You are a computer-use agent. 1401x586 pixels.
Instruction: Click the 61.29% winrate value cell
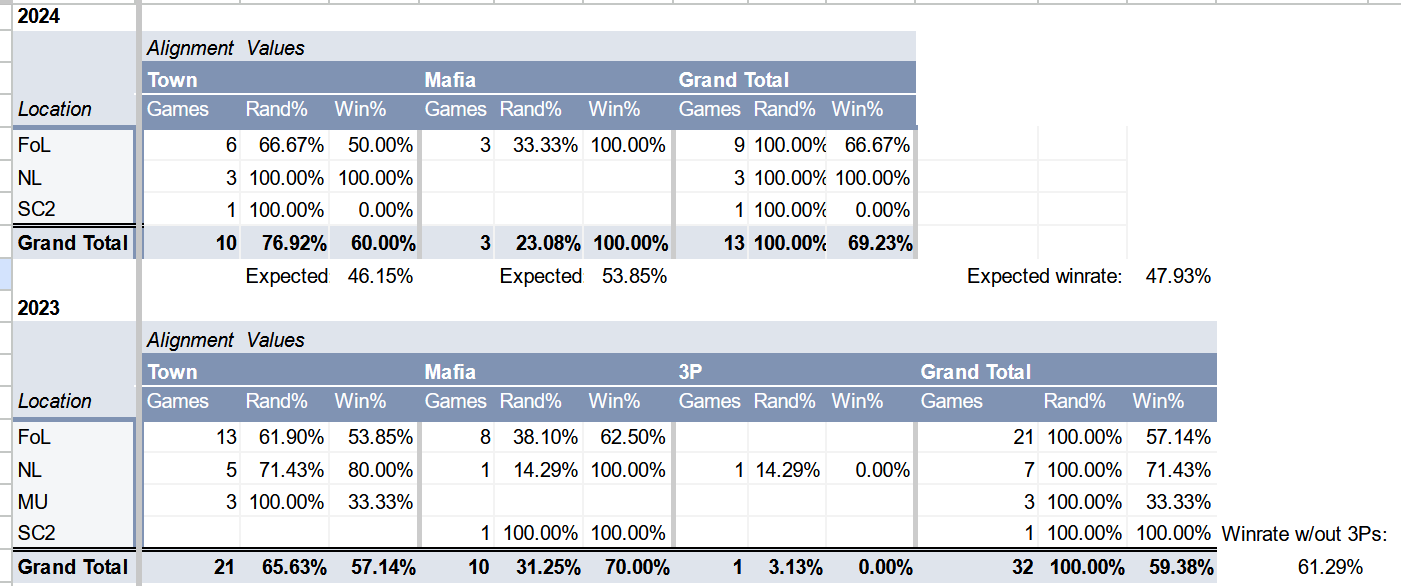click(1330, 567)
